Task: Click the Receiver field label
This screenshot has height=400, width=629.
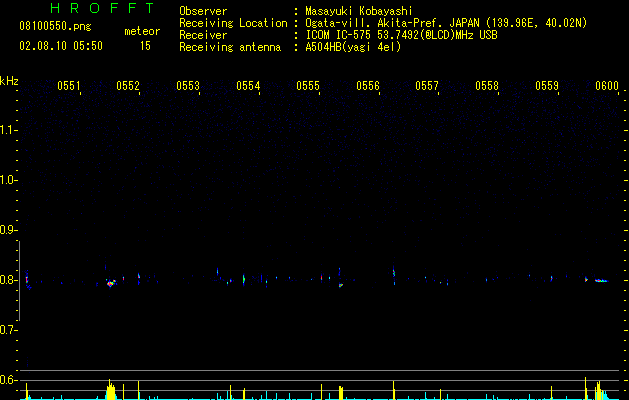Action: tap(203, 35)
